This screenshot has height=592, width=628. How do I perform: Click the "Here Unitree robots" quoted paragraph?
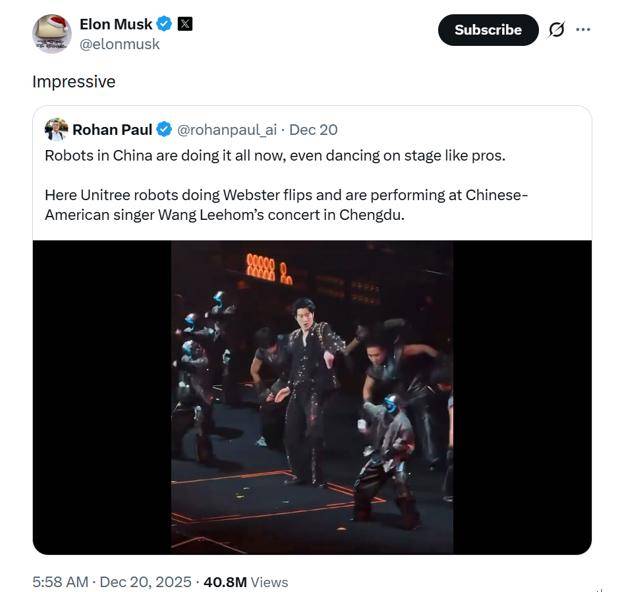click(x=286, y=204)
